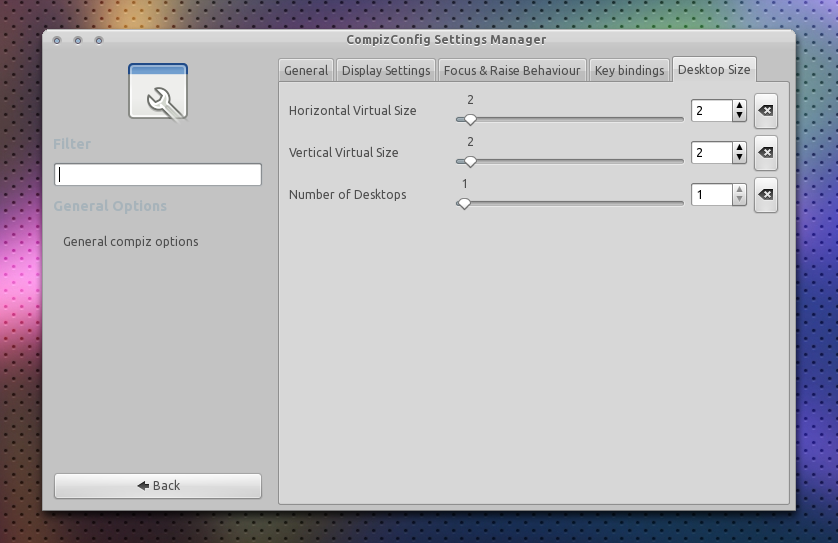
Task: Click the Filter text field
Action: 158,175
